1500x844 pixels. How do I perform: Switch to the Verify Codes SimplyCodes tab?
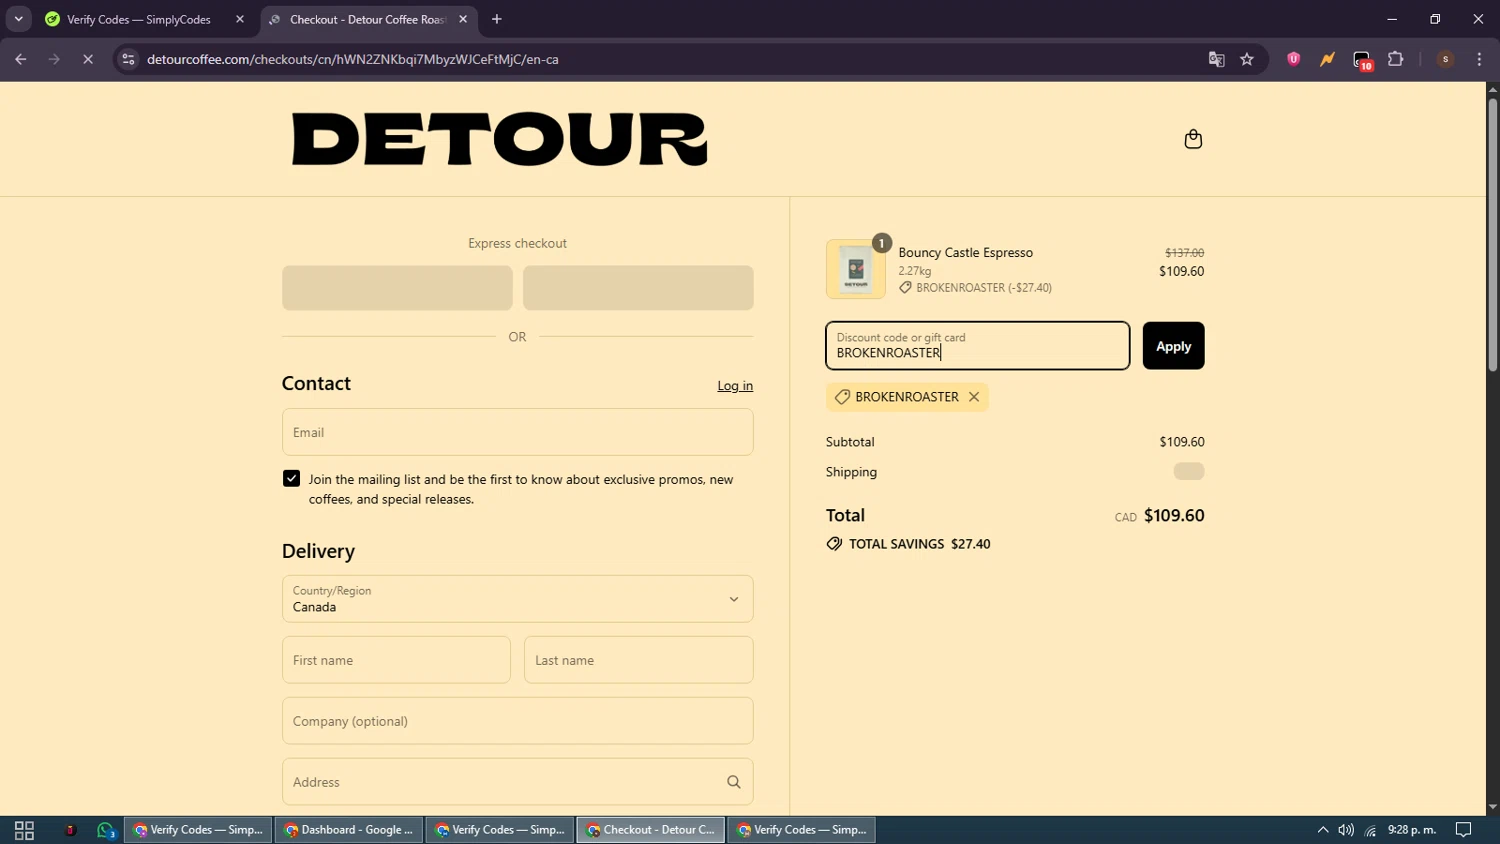tap(140, 19)
